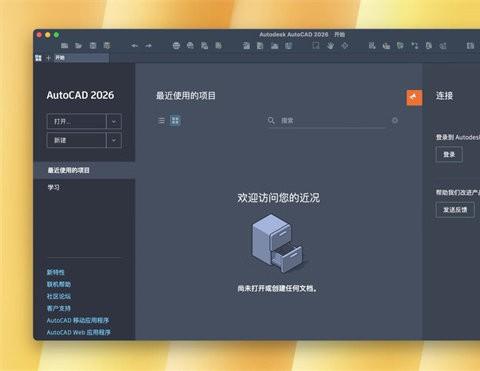Click the plus icon to add a new tab
The image size is (480, 371).
point(48,58)
